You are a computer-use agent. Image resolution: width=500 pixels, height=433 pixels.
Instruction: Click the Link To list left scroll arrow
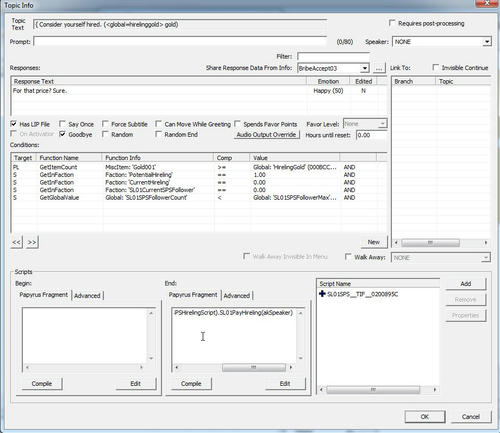[396, 243]
